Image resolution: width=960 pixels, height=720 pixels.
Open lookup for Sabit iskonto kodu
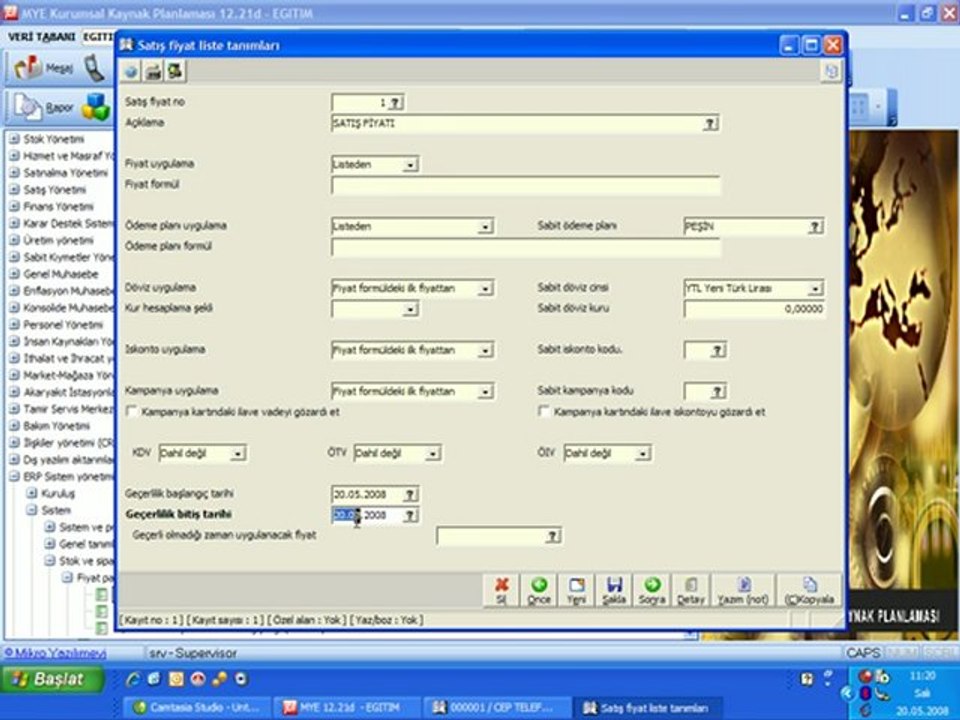pos(718,350)
